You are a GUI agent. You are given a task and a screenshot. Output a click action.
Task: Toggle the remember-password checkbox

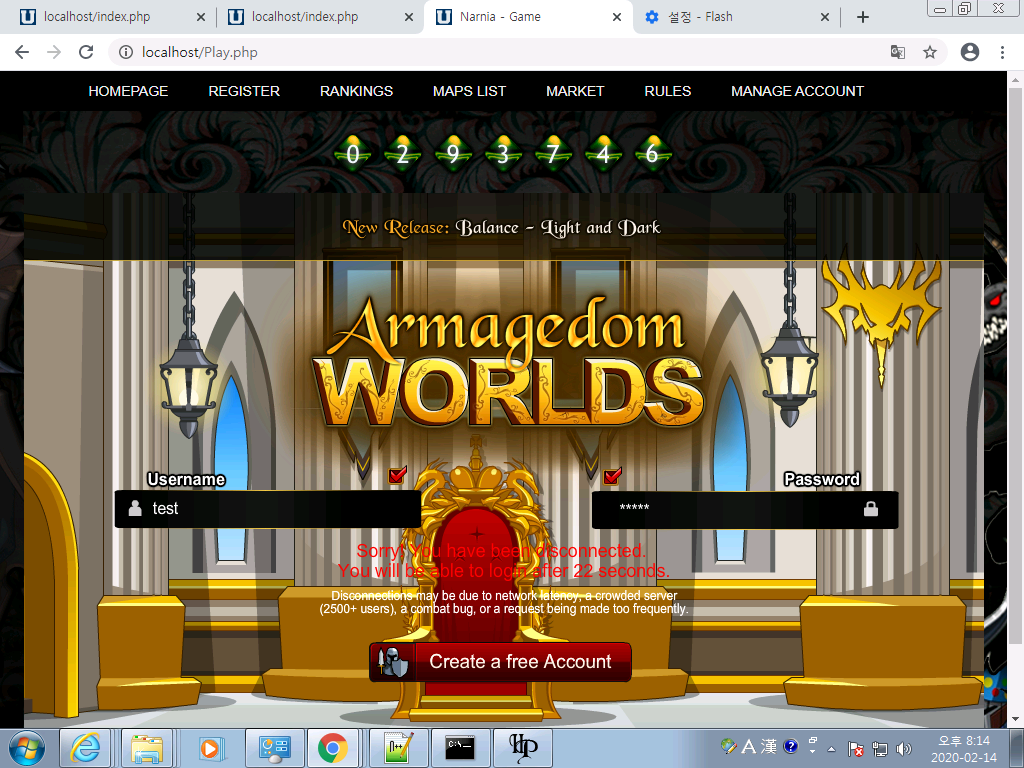[613, 475]
